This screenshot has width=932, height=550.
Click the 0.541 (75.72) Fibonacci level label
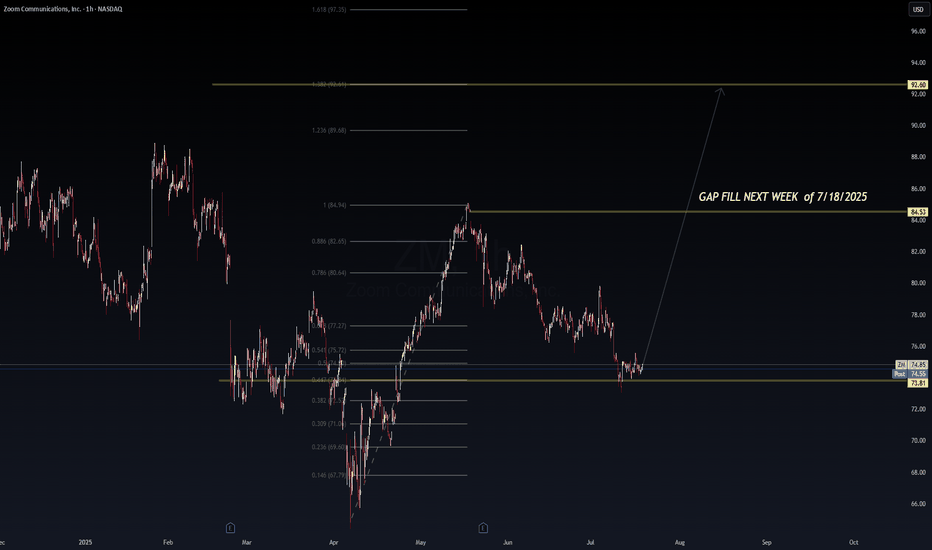329,350
